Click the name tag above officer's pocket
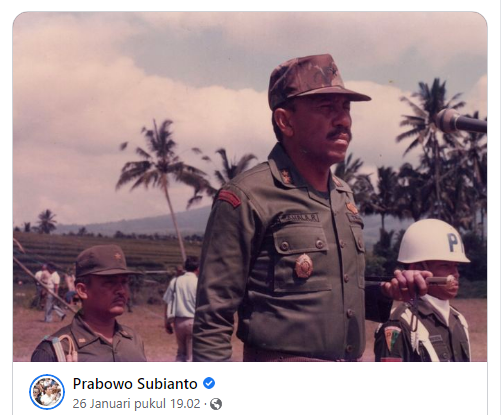The width and height of the screenshot is (501, 415). [298, 218]
